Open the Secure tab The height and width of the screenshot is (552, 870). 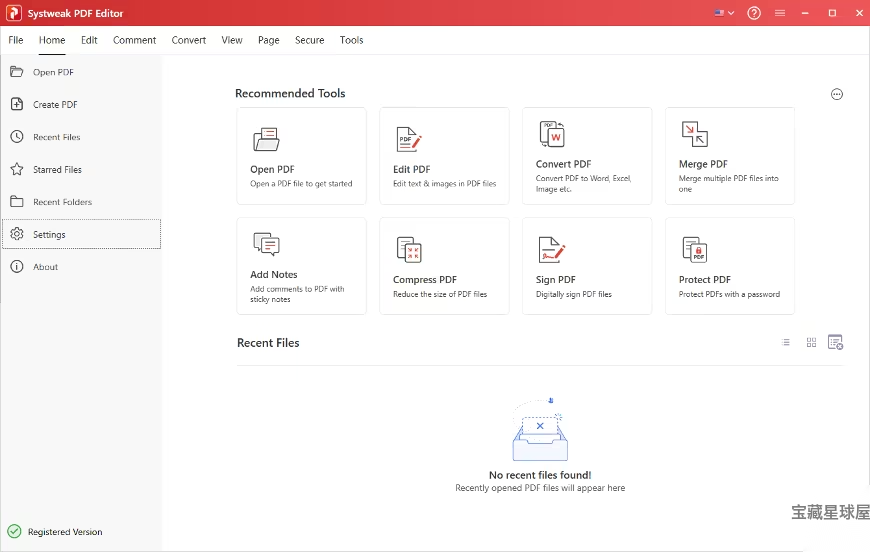(310, 40)
